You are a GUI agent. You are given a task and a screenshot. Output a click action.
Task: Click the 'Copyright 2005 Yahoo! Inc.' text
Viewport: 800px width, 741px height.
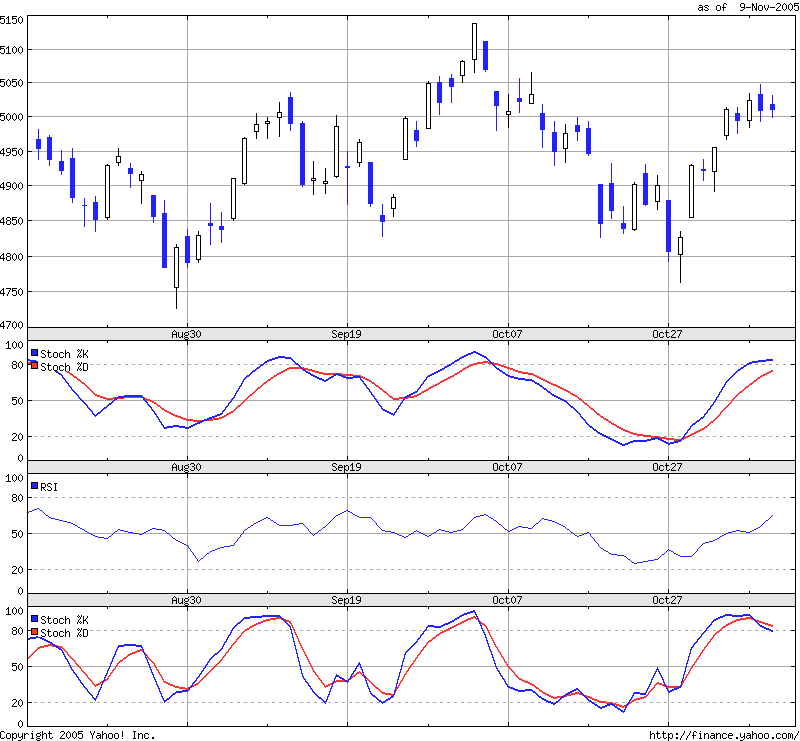click(x=78, y=735)
